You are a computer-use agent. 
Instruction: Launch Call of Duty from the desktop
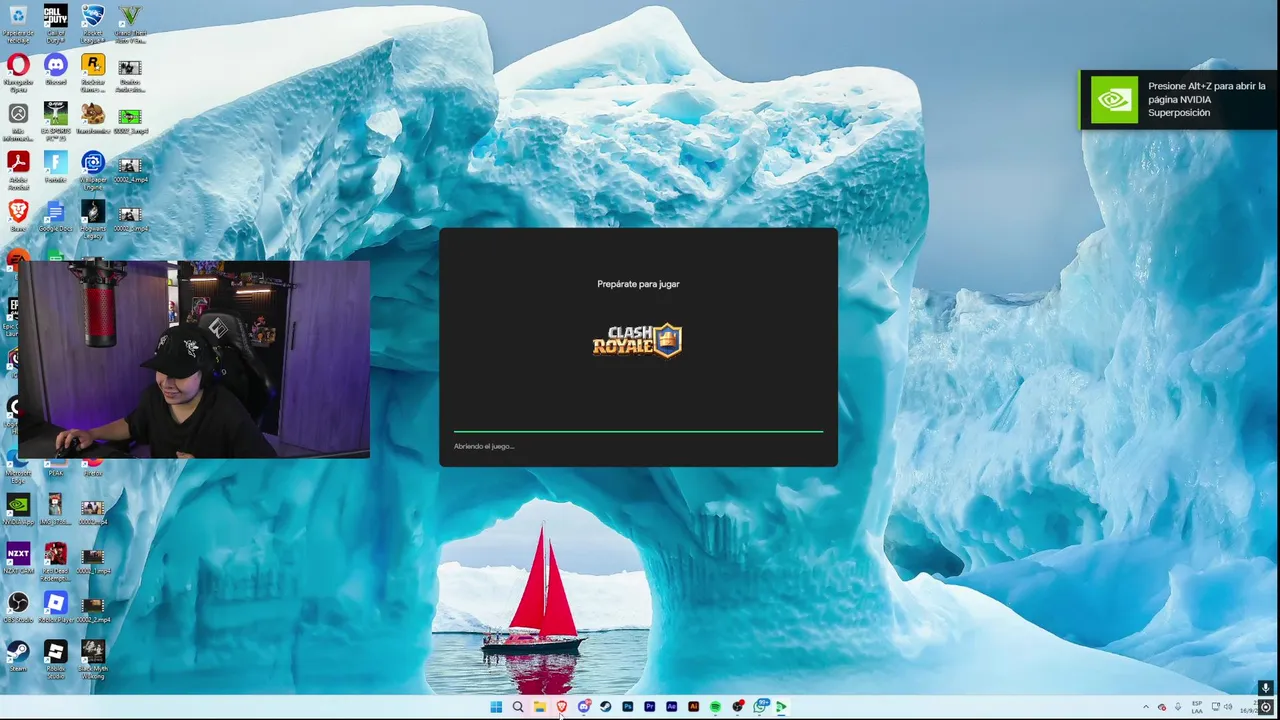click(56, 22)
